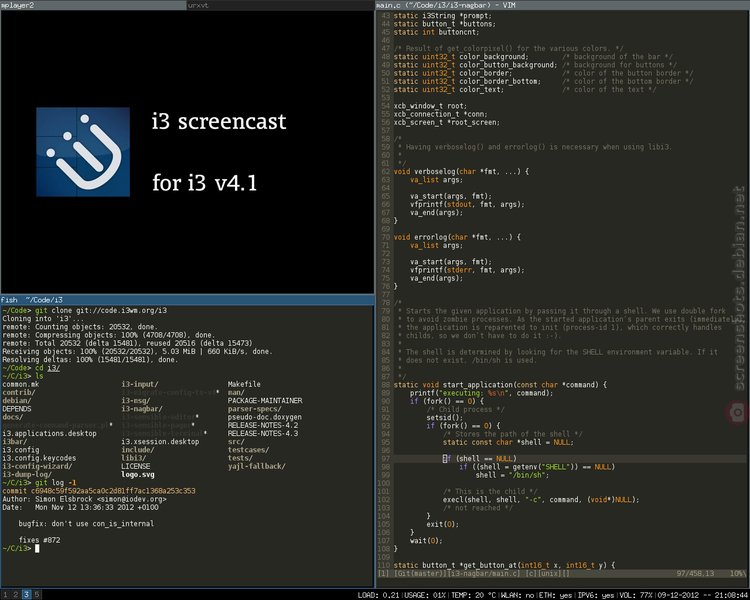The image size is (750, 600).
Task: Click vim line 70 void errorlog declaration
Action: click(457, 237)
